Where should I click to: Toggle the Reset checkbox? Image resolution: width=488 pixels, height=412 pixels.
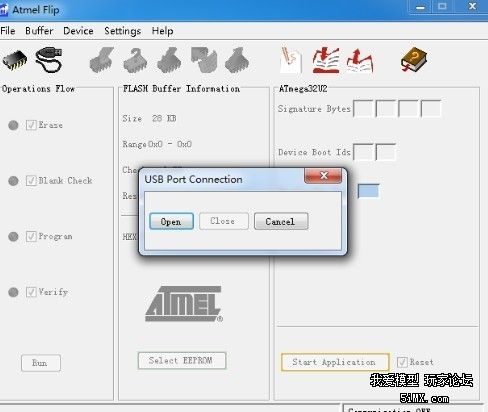click(x=402, y=362)
